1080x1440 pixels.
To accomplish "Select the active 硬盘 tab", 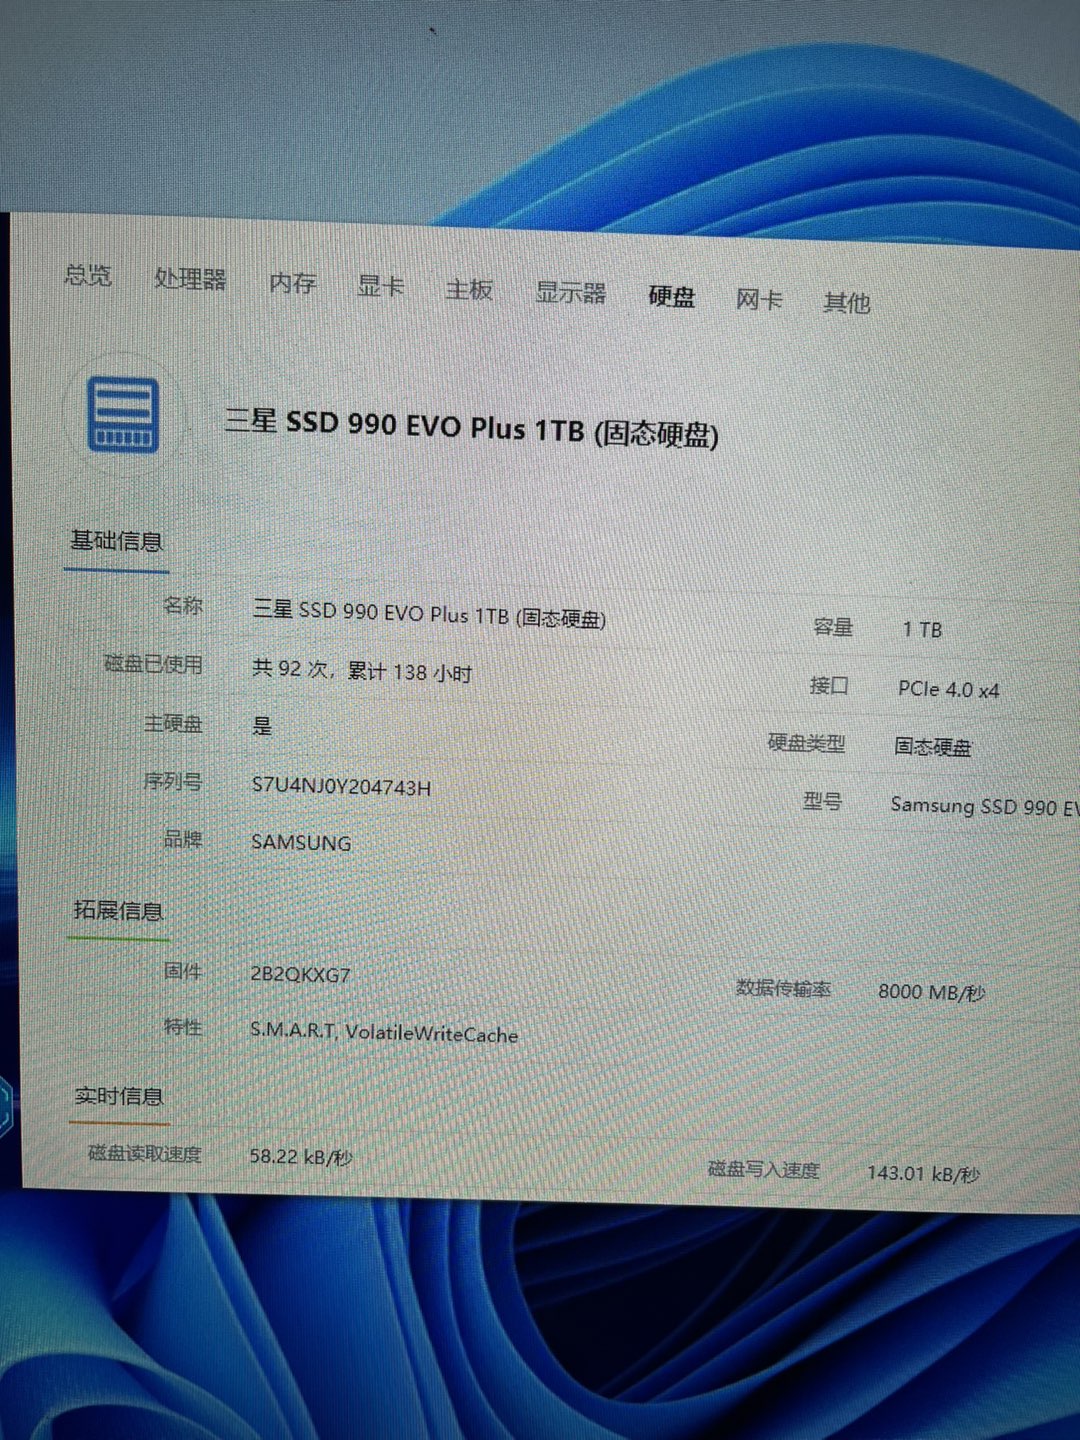I will pyautogui.click(x=671, y=297).
